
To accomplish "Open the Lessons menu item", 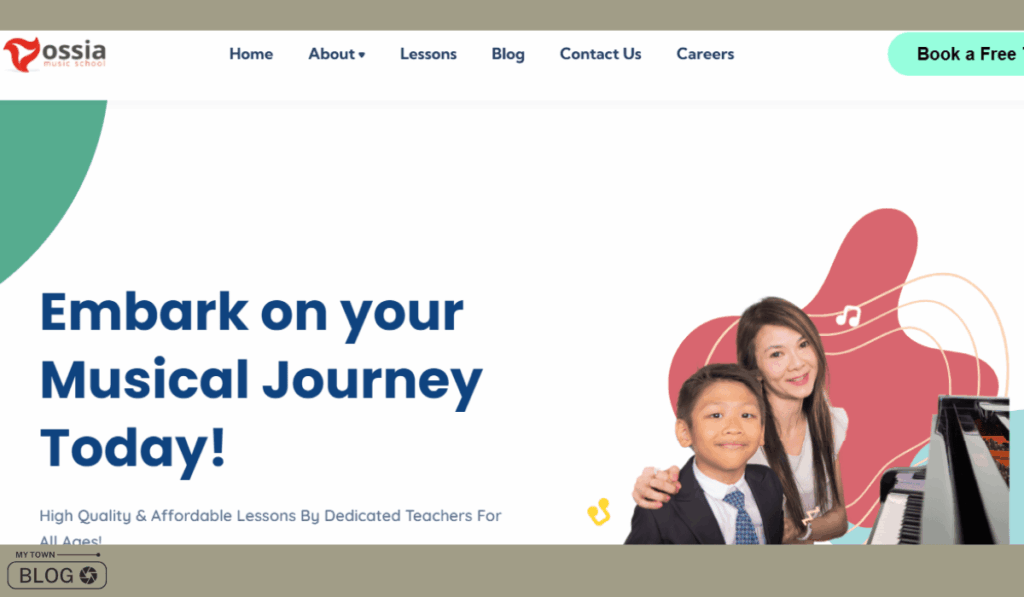I will [428, 54].
